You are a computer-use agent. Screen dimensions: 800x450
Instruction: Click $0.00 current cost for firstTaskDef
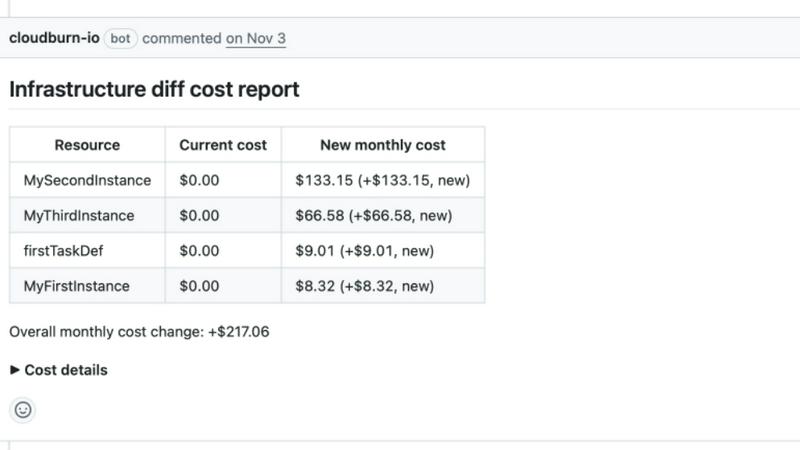pyautogui.click(x=223, y=251)
